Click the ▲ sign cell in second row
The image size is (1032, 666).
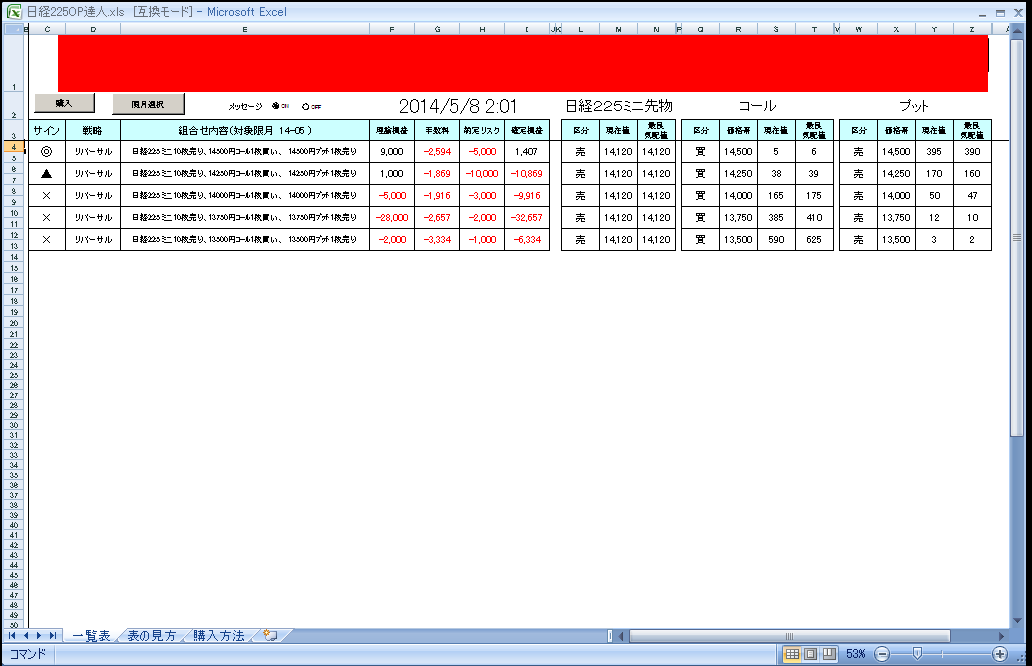(47, 174)
